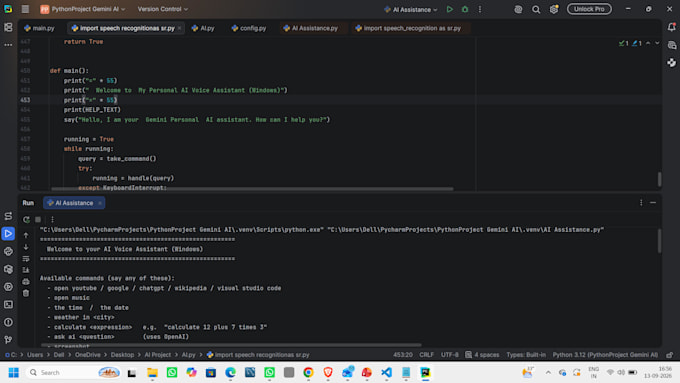The height and width of the screenshot is (383, 680).
Task: Open the Git branches tool window
Action: click(x=8, y=340)
